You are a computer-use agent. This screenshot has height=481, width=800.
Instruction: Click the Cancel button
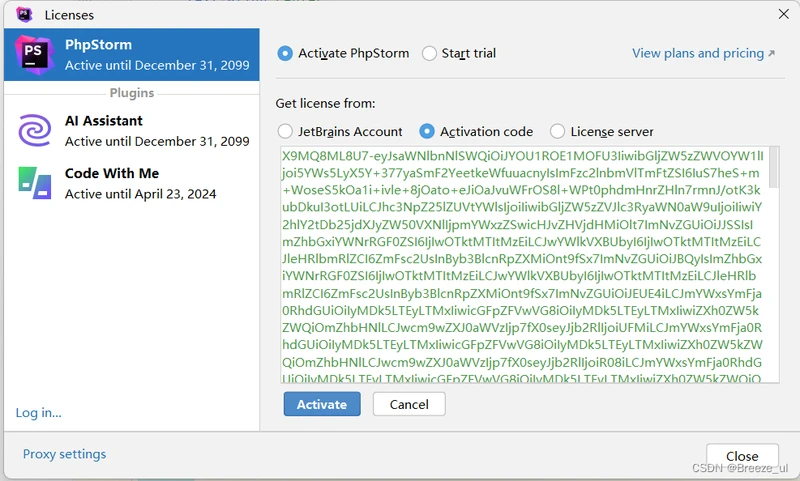point(409,404)
